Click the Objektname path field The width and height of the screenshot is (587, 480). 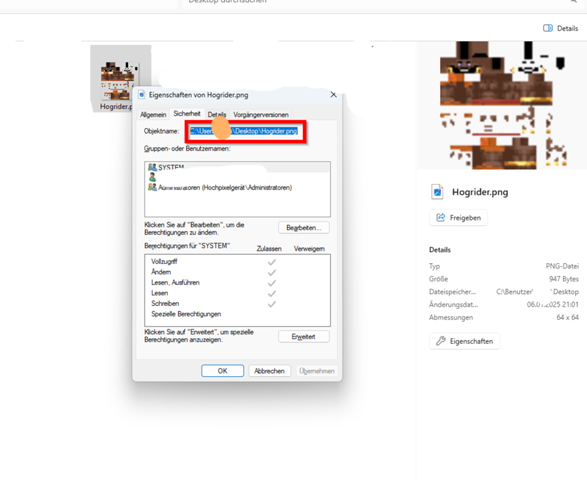pyautogui.click(x=244, y=131)
